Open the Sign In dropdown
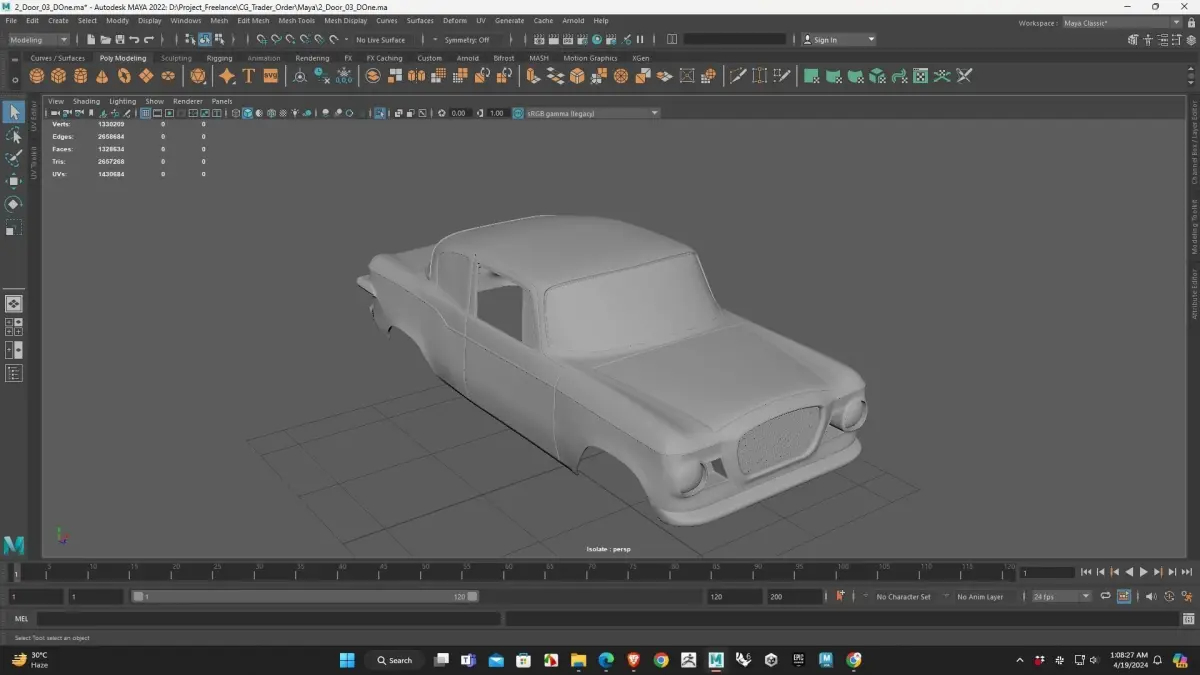This screenshot has width=1200, height=675. (x=838, y=40)
